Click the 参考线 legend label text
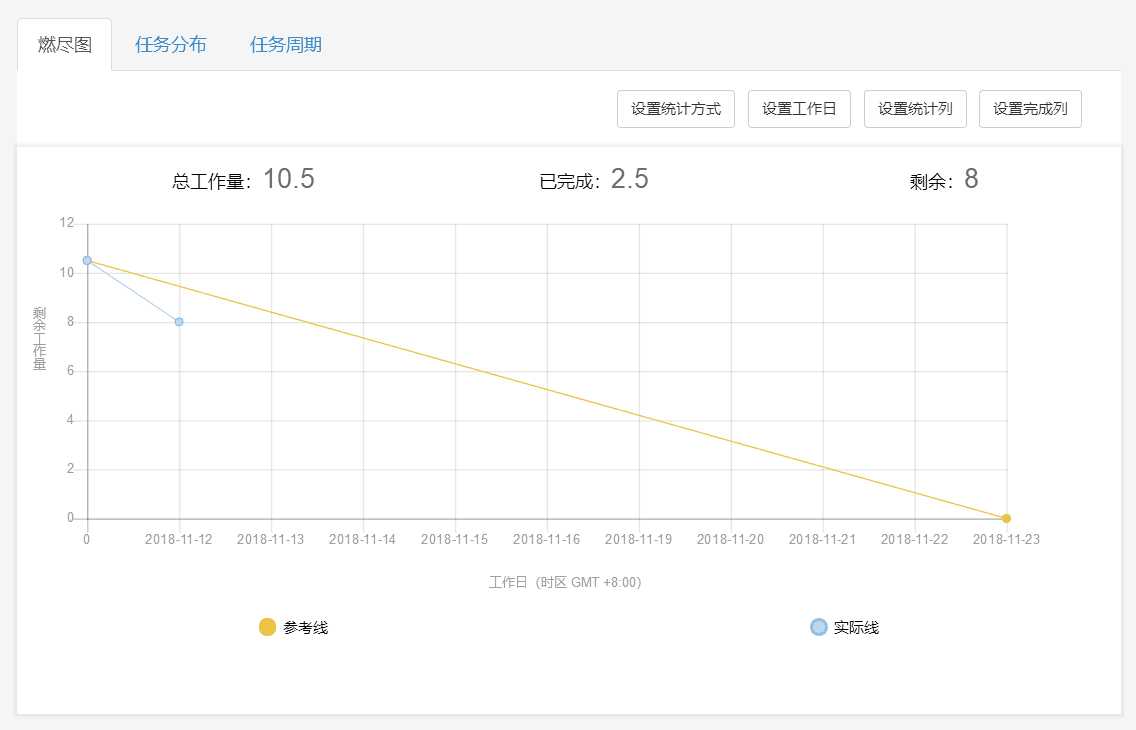The width and height of the screenshot is (1136, 730). 305,628
